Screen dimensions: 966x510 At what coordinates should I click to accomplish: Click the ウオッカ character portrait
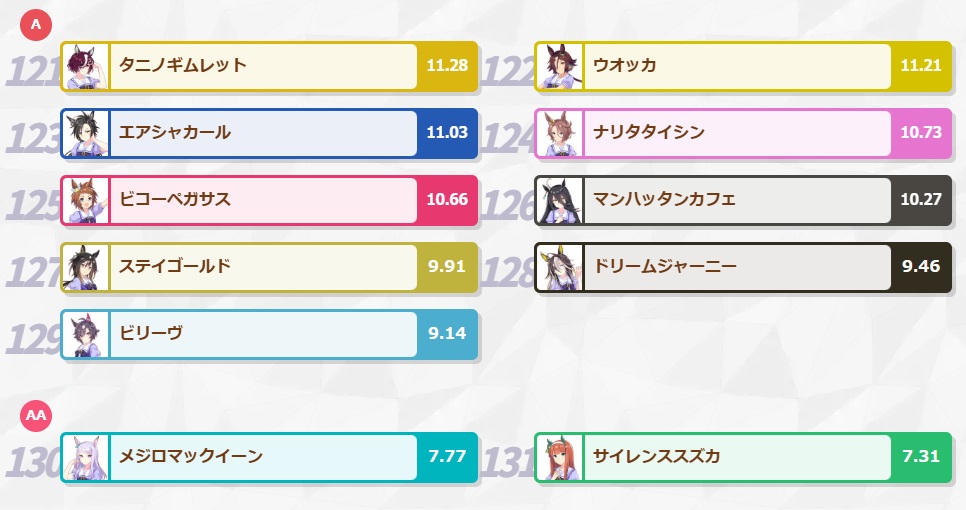point(559,67)
